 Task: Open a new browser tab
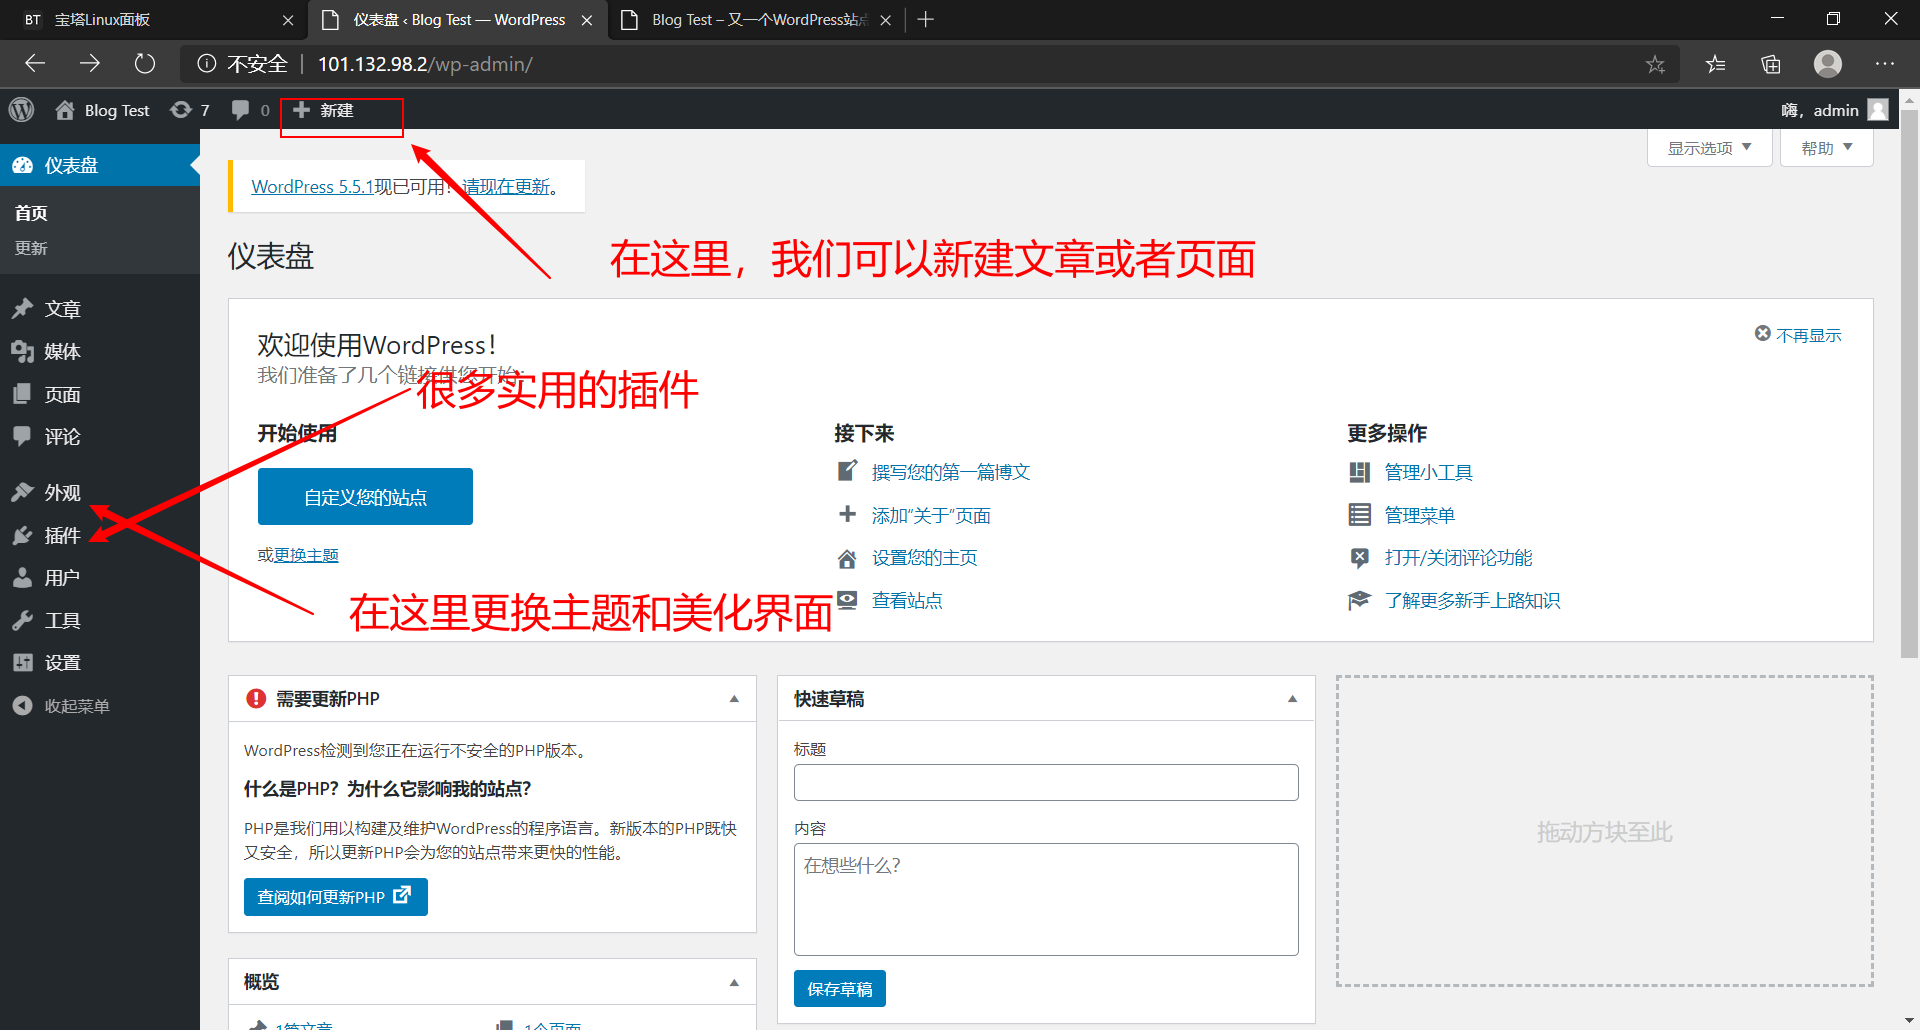925,20
